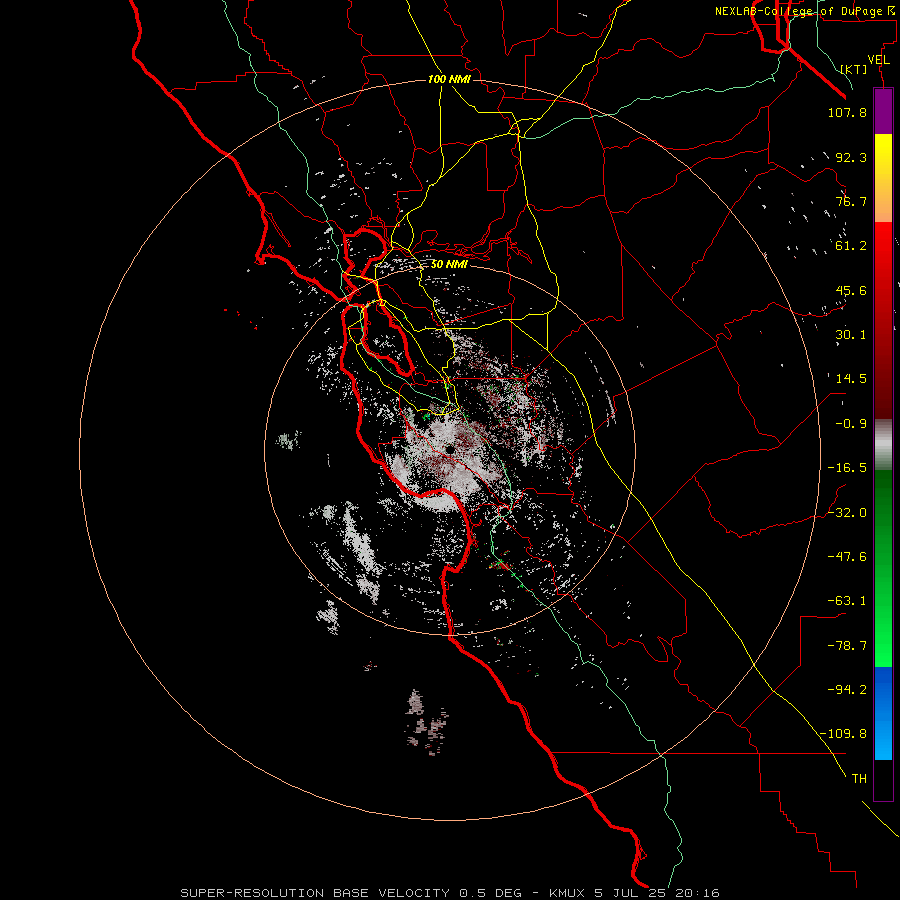Click the black radar site dot at center
Image resolution: width=900 pixels, height=900 pixels.
[x=449, y=449]
